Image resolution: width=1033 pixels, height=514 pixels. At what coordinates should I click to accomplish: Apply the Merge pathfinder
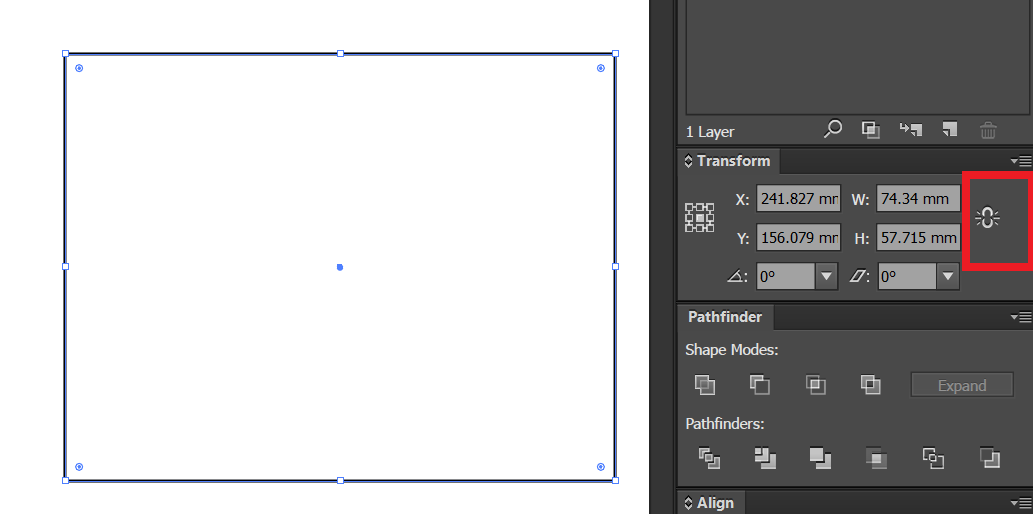coord(821,458)
